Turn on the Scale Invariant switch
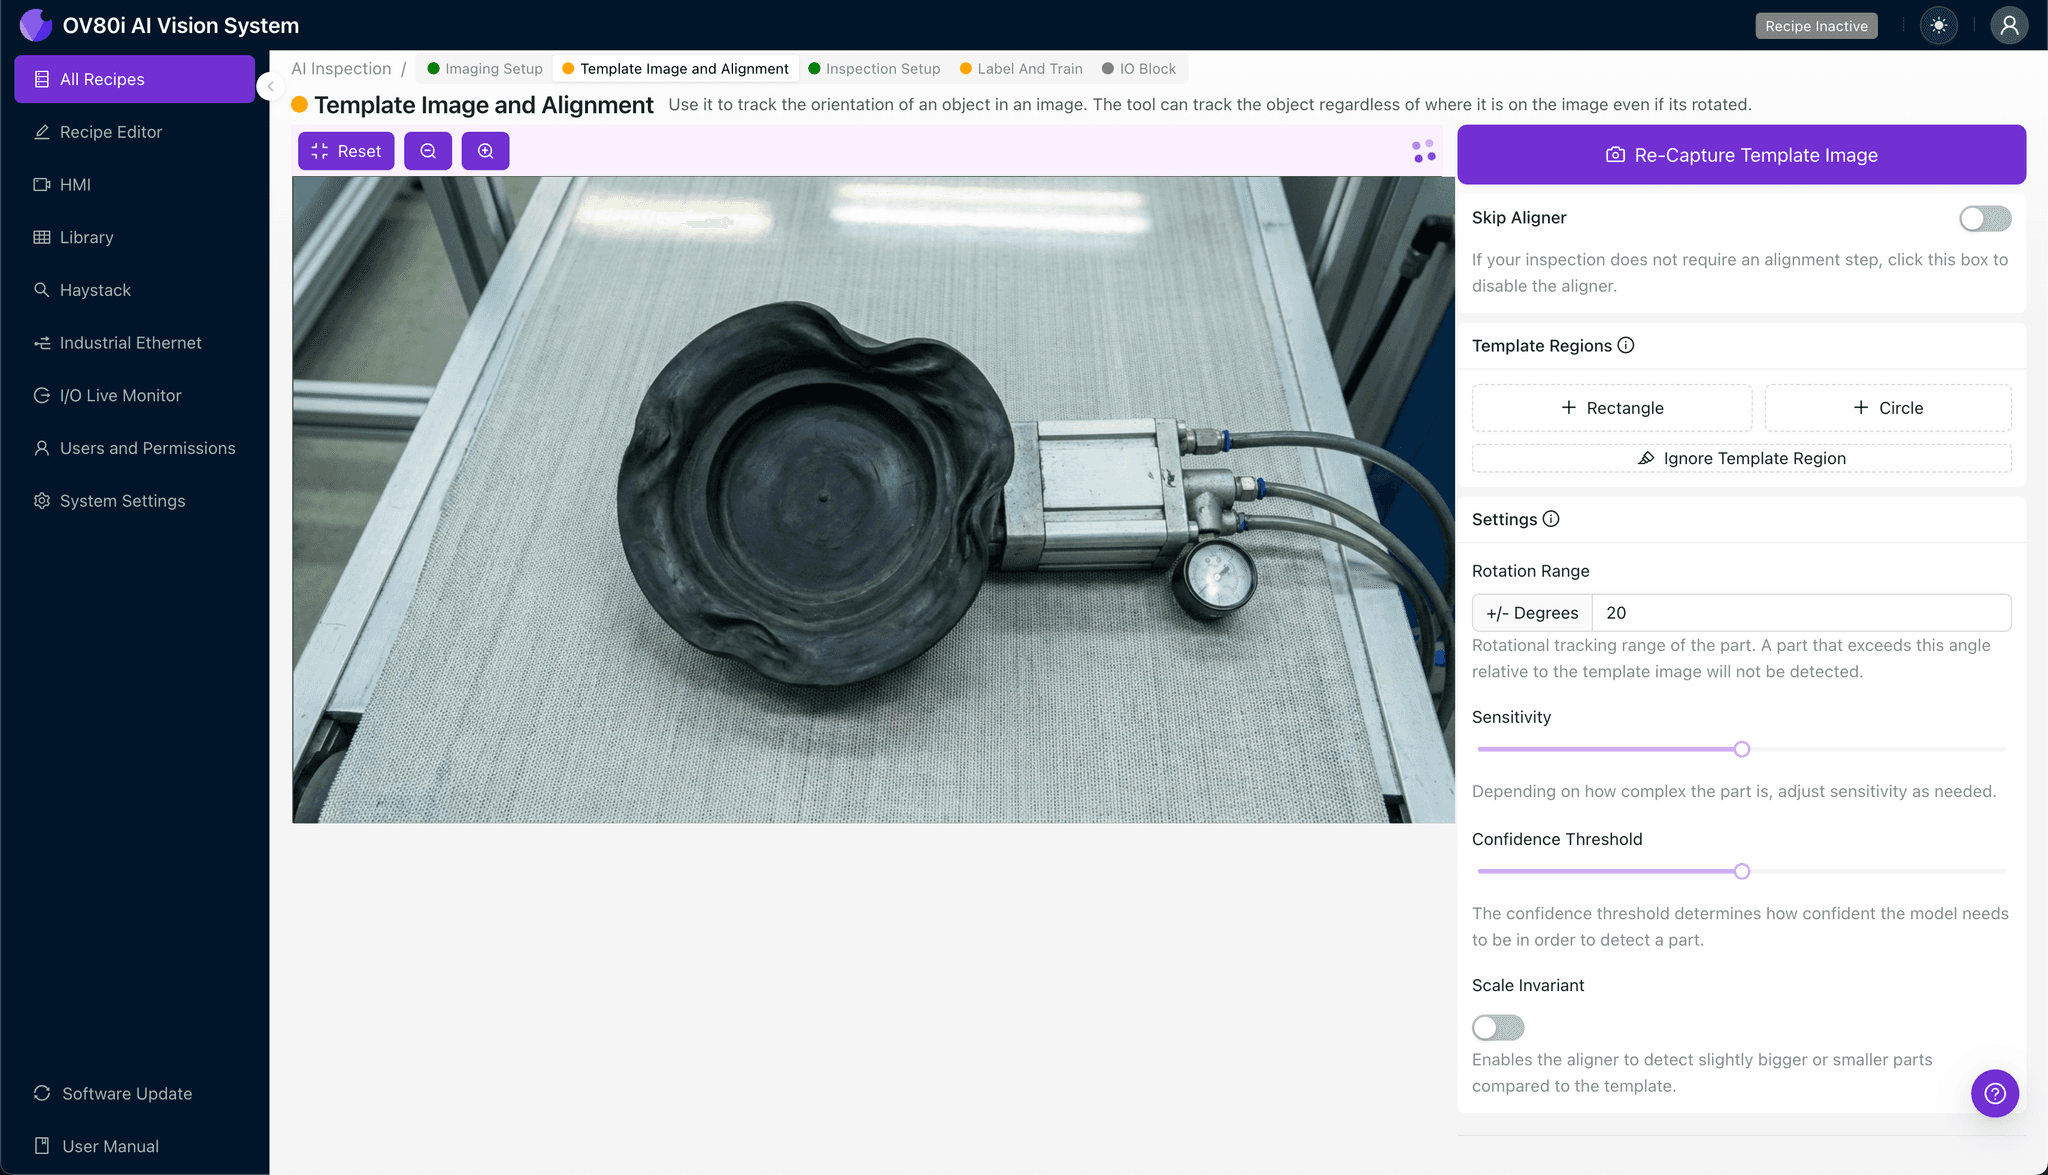The height and width of the screenshot is (1175, 2048). (x=1497, y=1027)
